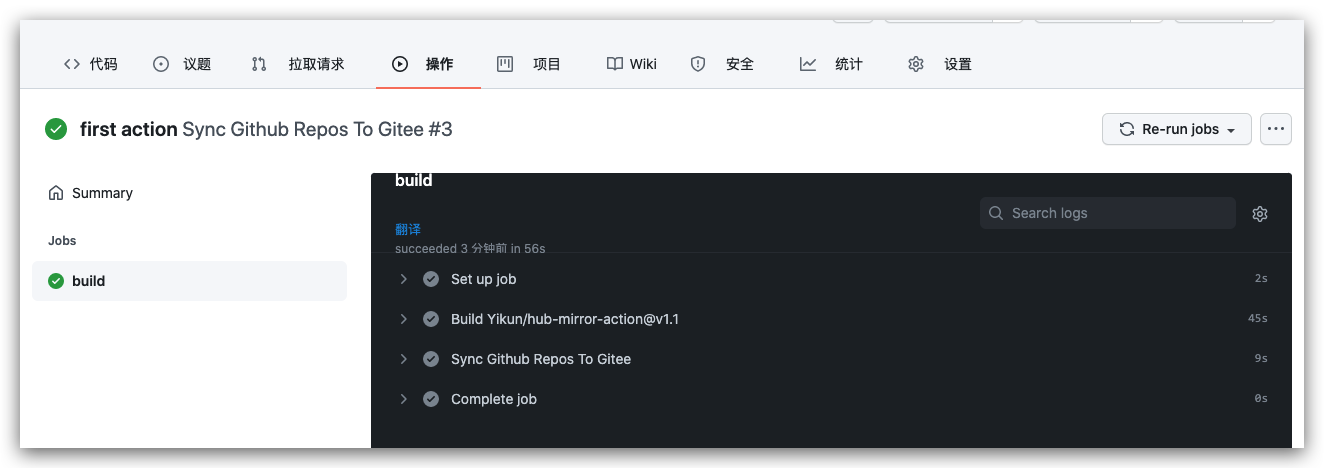Click the green workflow success checkmark icon
This screenshot has height=468, width=1324.
pos(56,129)
